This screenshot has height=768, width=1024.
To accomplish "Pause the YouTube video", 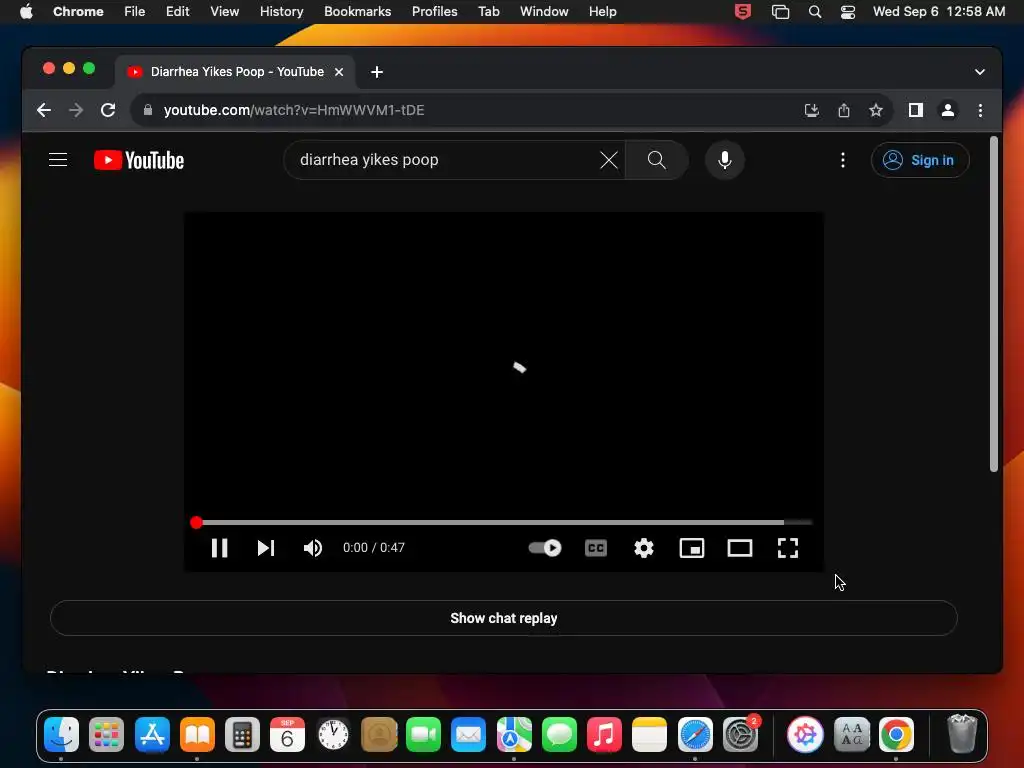I will click(x=219, y=548).
